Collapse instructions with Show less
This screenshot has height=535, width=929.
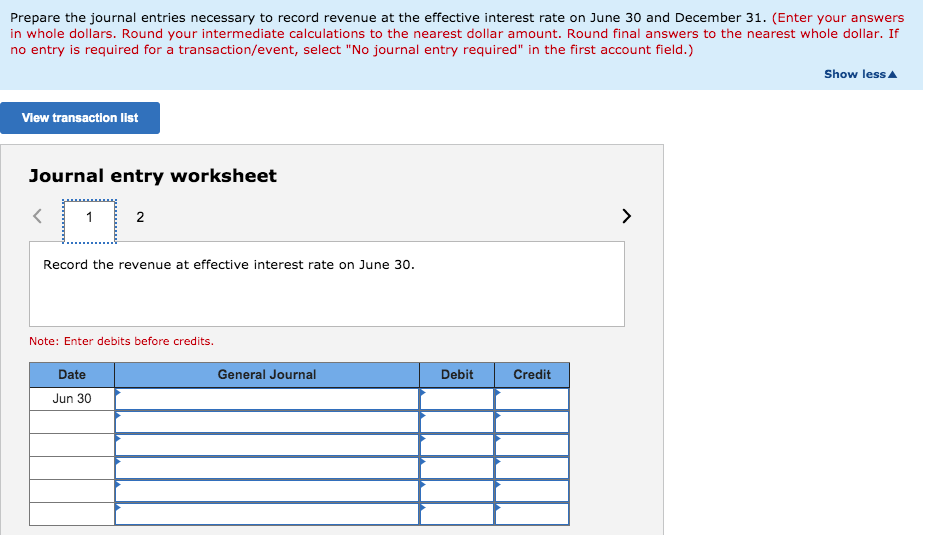860,74
